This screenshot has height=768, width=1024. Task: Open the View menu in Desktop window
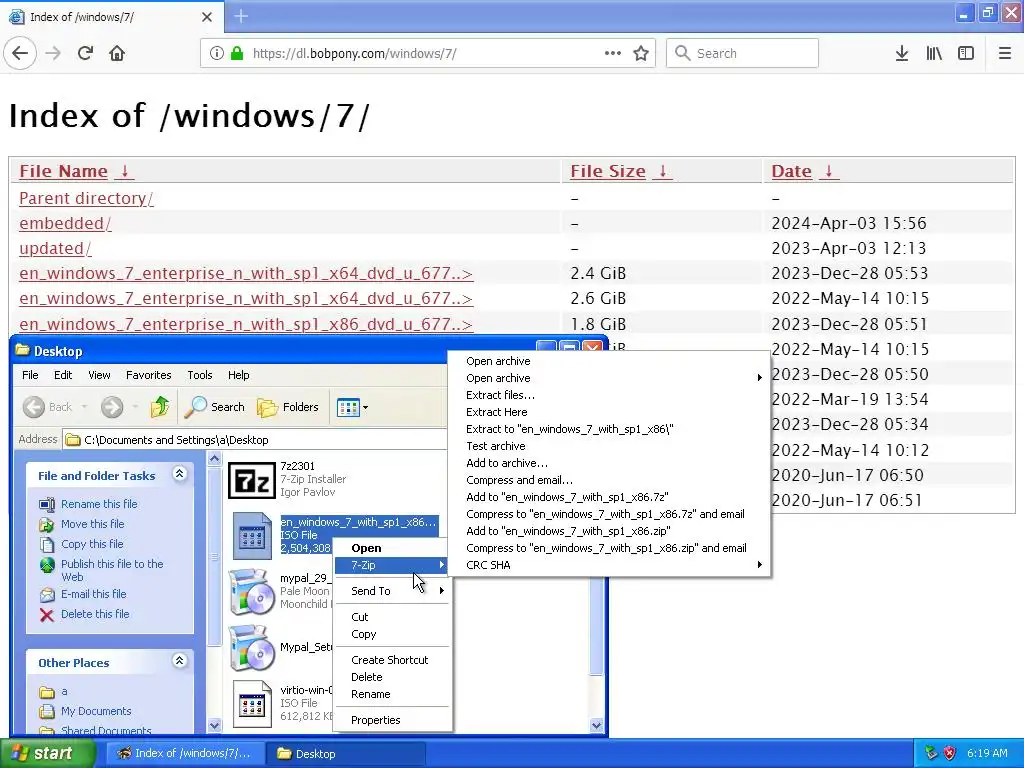[99, 375]
